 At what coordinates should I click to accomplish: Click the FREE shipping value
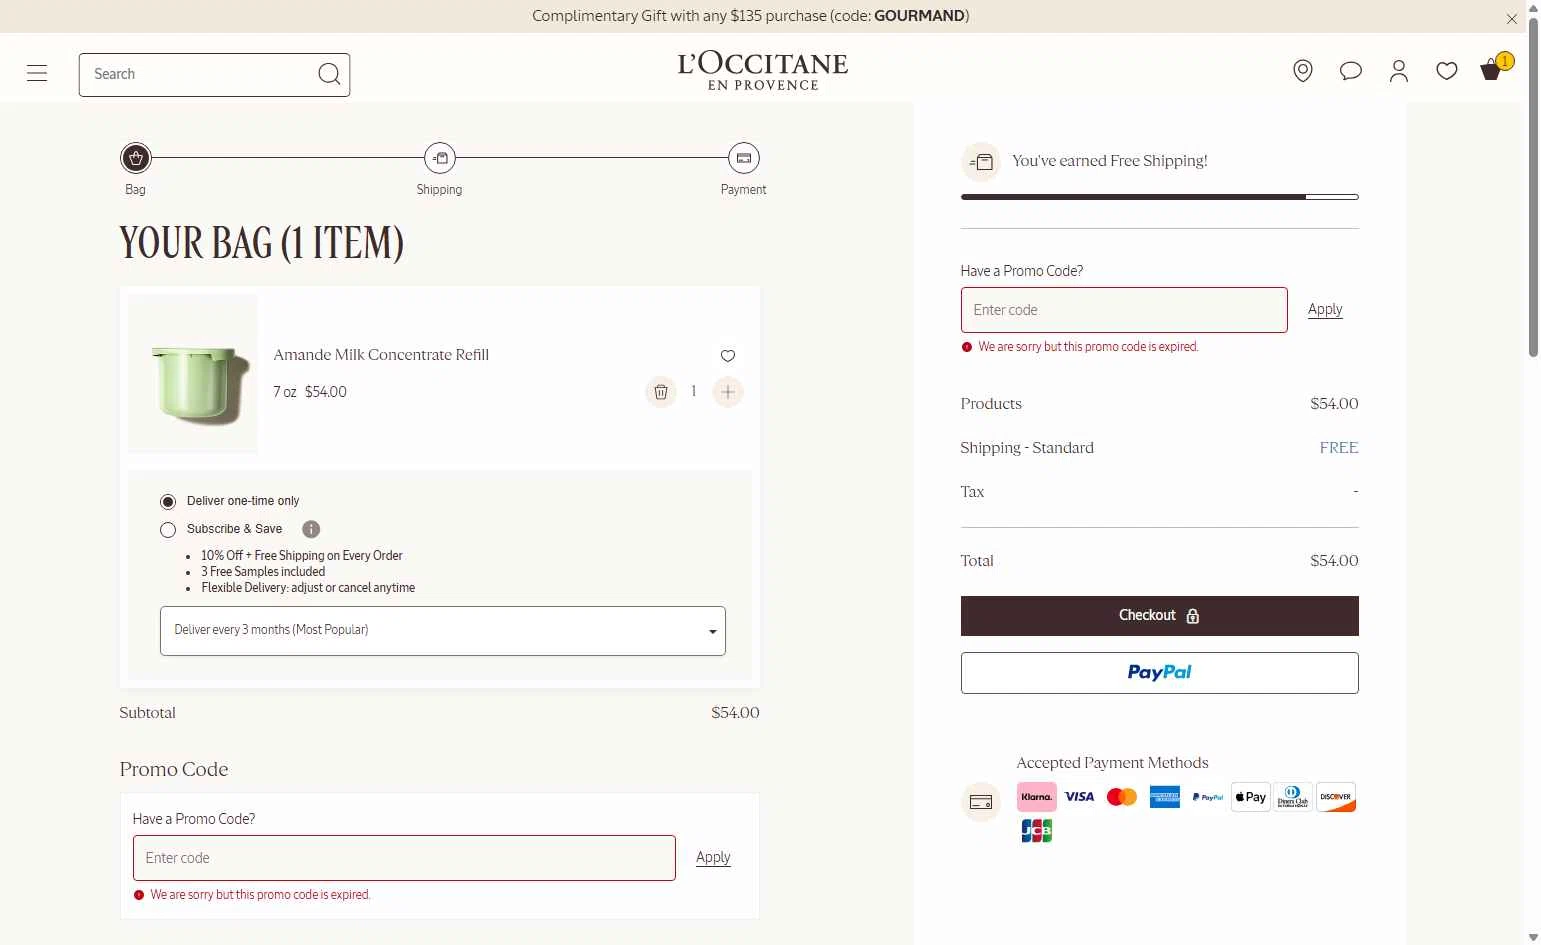[1339, 448]
